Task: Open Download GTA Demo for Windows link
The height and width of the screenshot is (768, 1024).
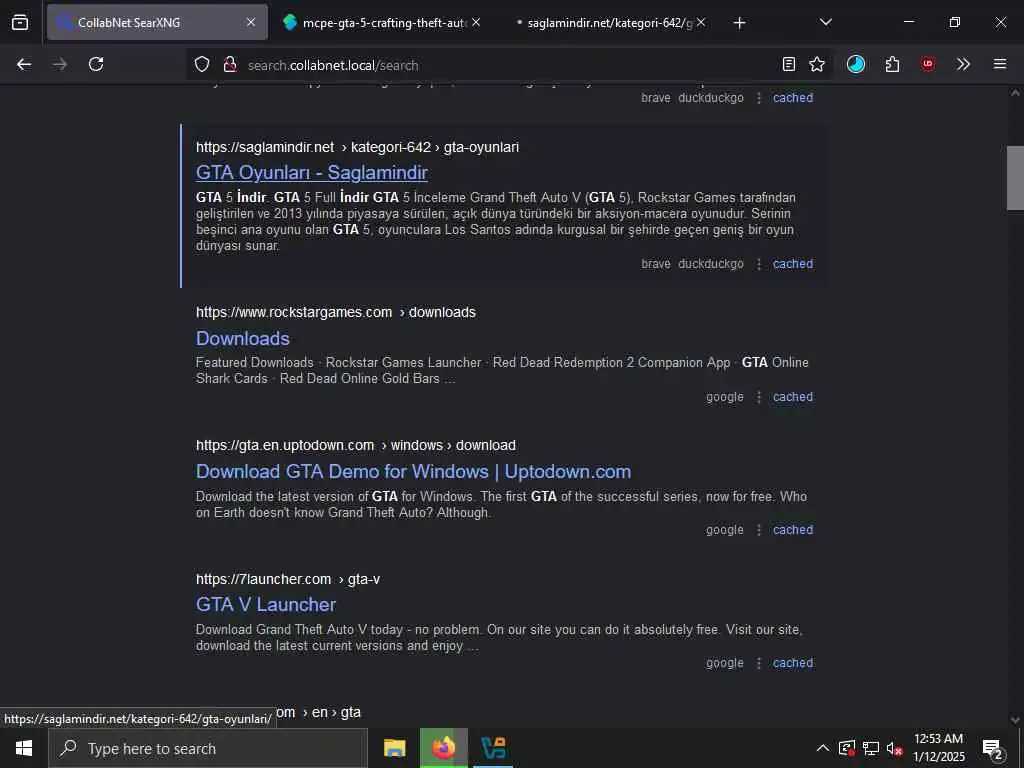Action: click(413, 472)
